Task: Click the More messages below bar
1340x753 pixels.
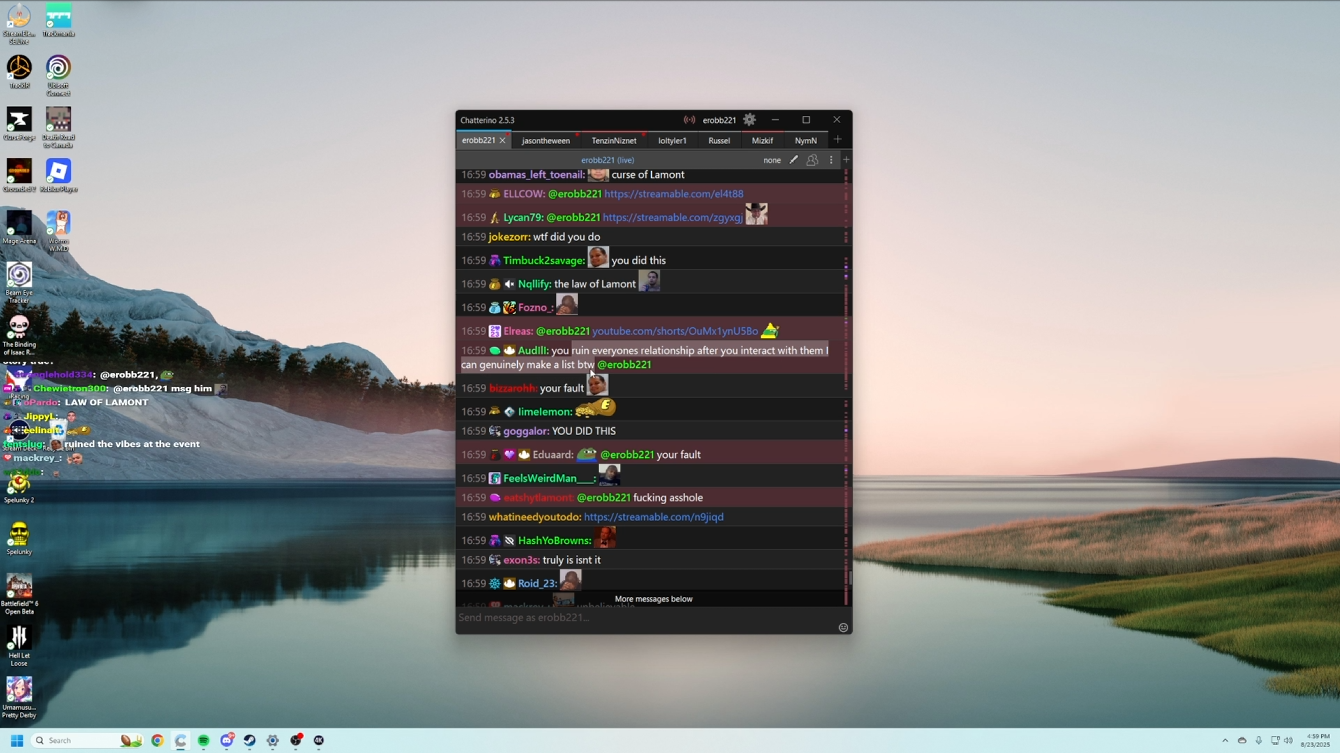Action: point(654,599)
